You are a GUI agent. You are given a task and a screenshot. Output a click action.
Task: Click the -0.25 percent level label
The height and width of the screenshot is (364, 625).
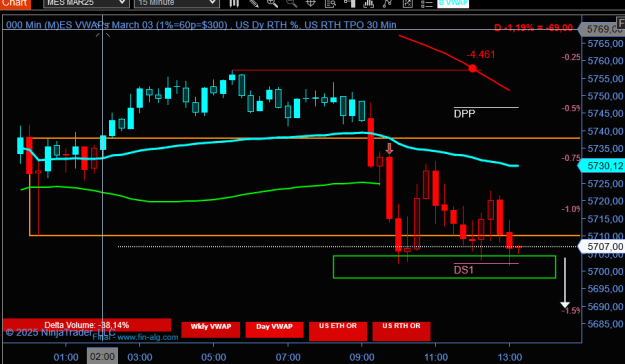click(571, 57)
